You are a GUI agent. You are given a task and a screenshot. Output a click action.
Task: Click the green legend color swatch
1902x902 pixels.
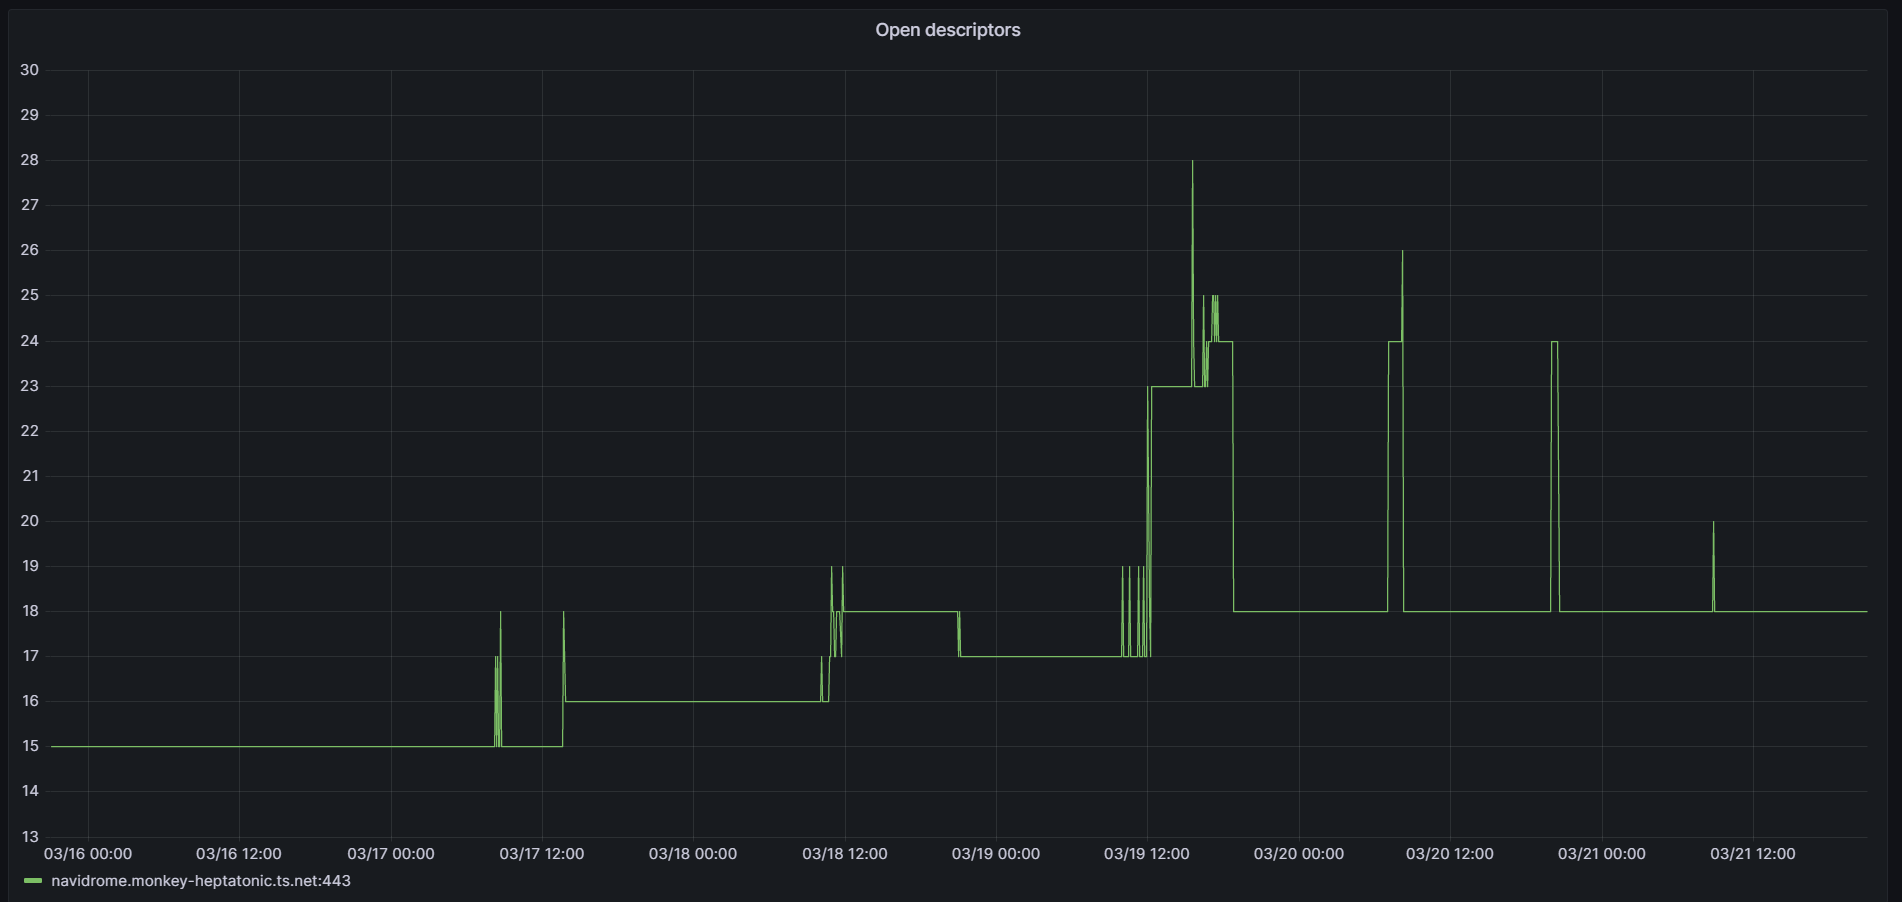32,882
